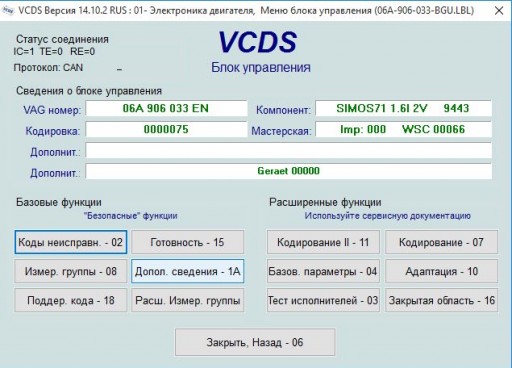This screenshot has width=512, height=368.
Task: Open Адаптация - 10 adaptation function
Action: 441,271
